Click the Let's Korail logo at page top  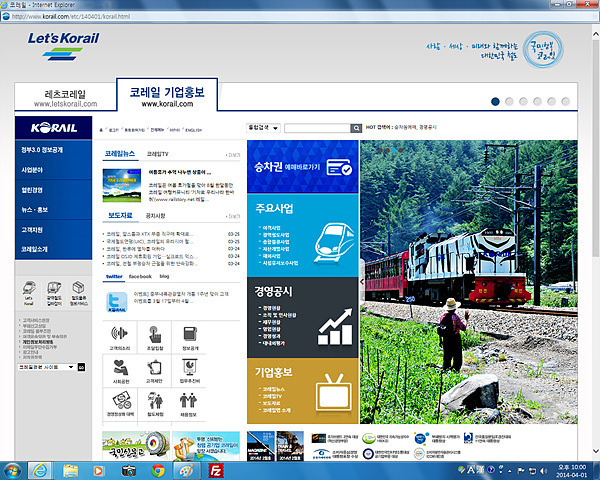point(63,46)
